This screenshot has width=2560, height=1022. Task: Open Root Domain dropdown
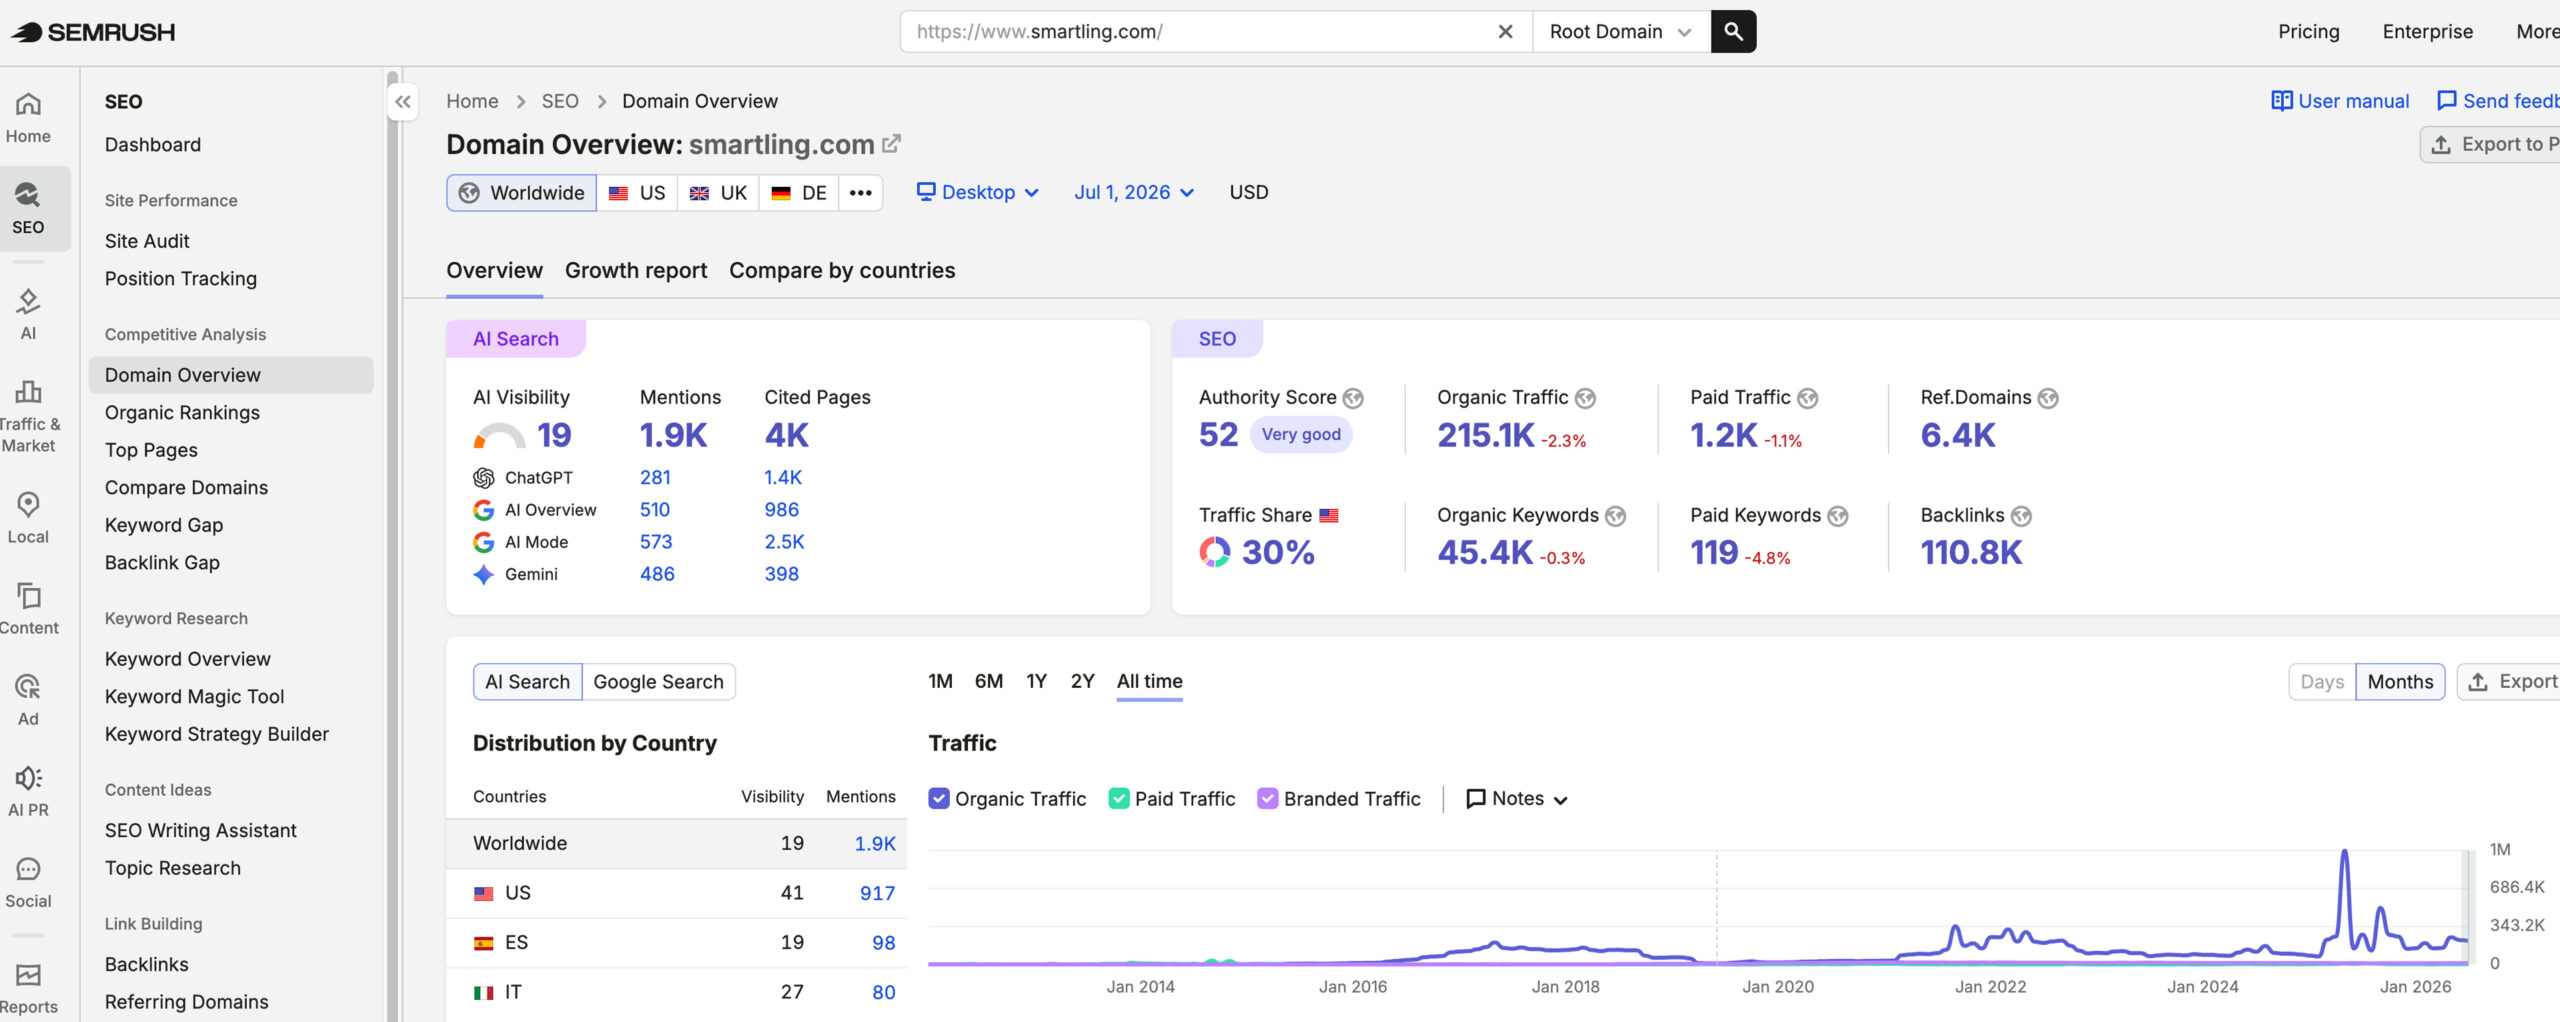pos(1620,31)
